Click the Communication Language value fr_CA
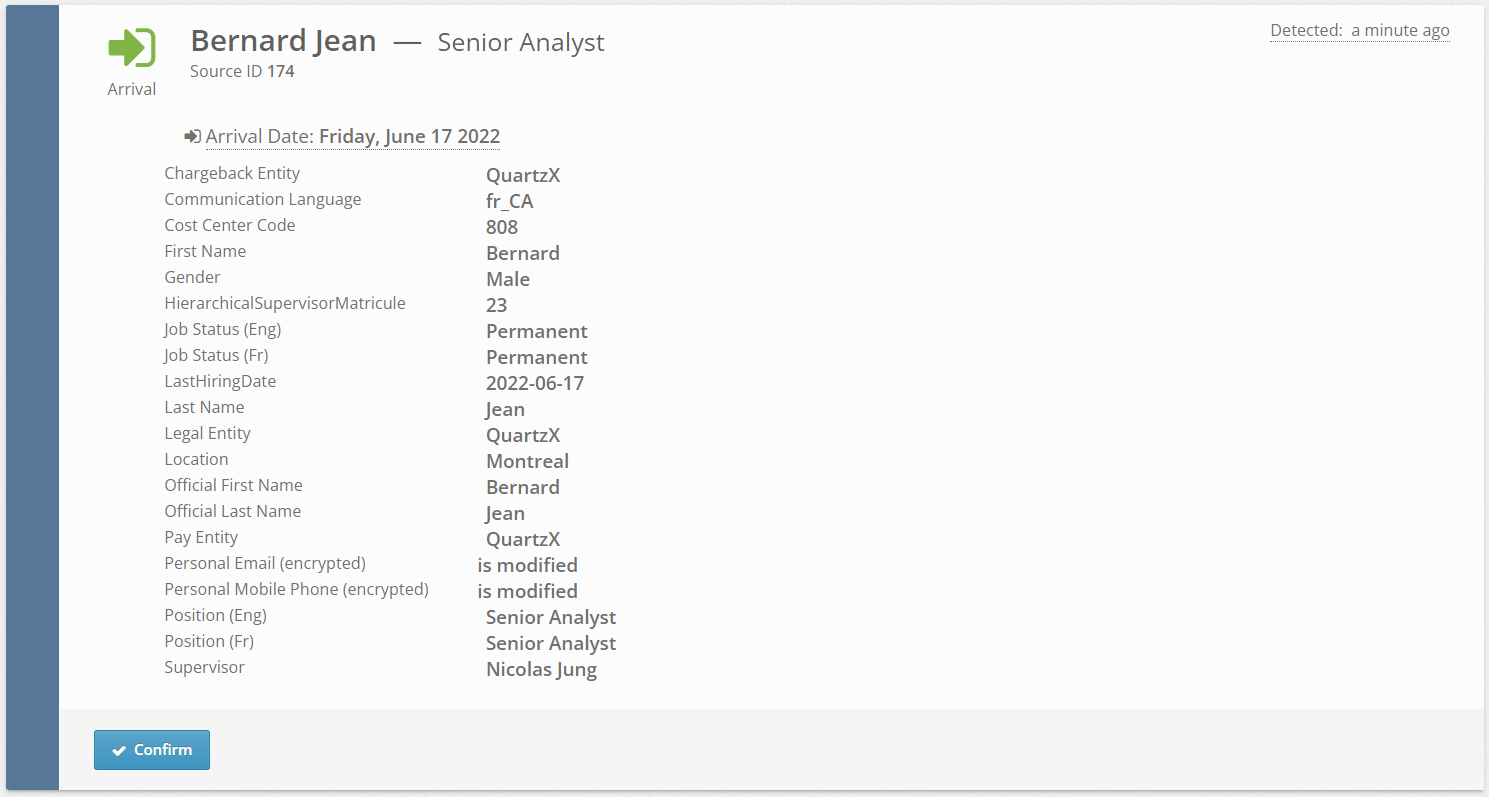Viewport: 1489px width, 797px height. click(x=510, y=201)
